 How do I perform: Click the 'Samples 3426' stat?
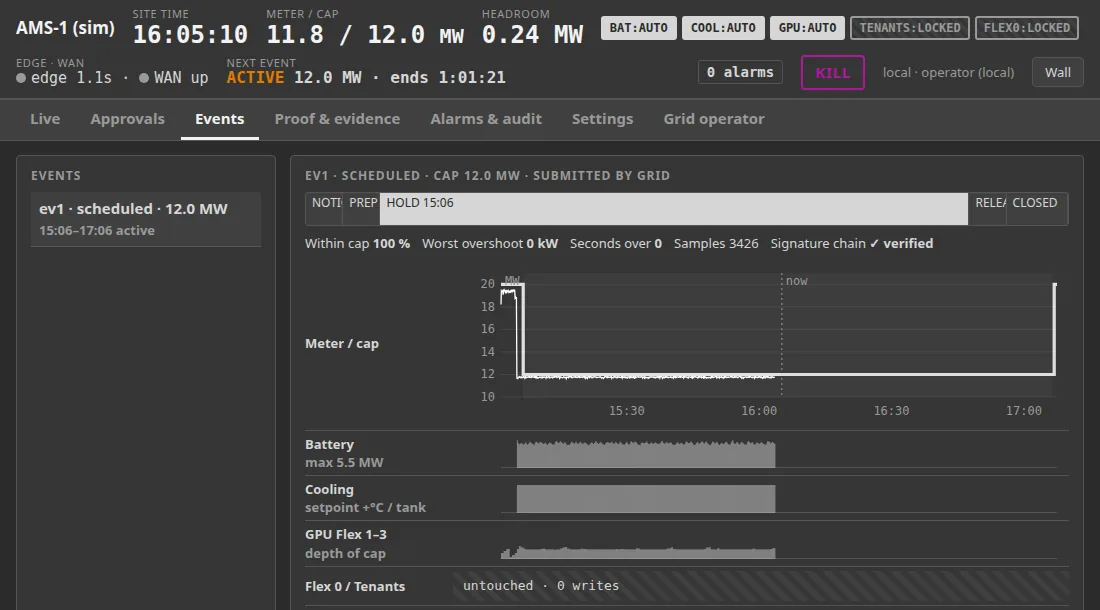[x=716, y=243]
